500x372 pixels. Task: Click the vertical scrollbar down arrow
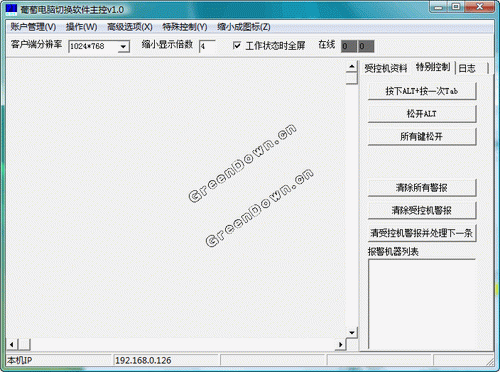352,332
